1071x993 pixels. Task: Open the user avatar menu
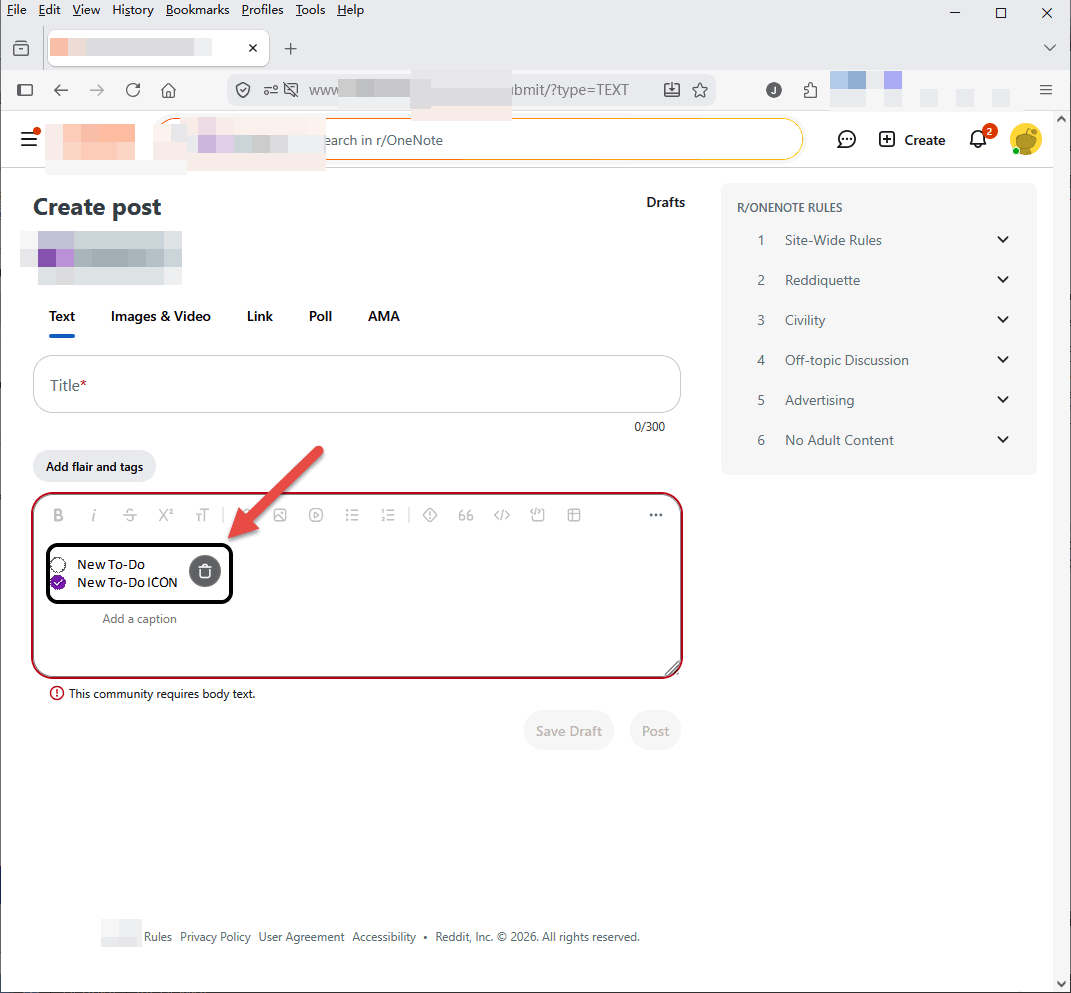point(1025,139)
